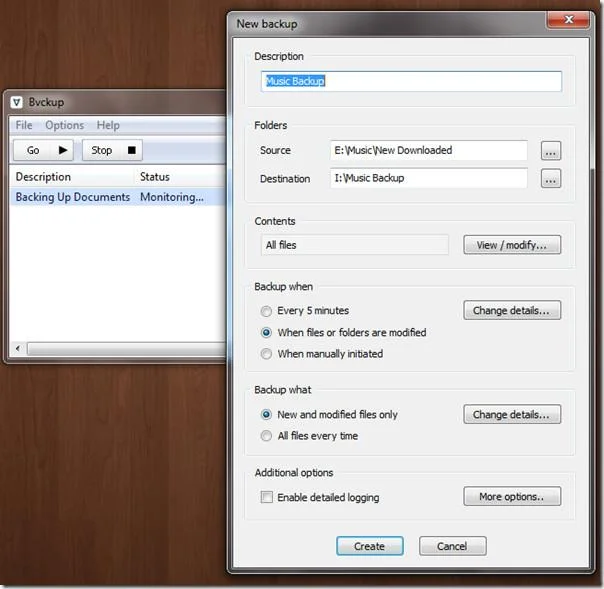Select When files or folders are modified
Image resolution: width=604 pixels, height=589 pixels.
tap(266, 332)
